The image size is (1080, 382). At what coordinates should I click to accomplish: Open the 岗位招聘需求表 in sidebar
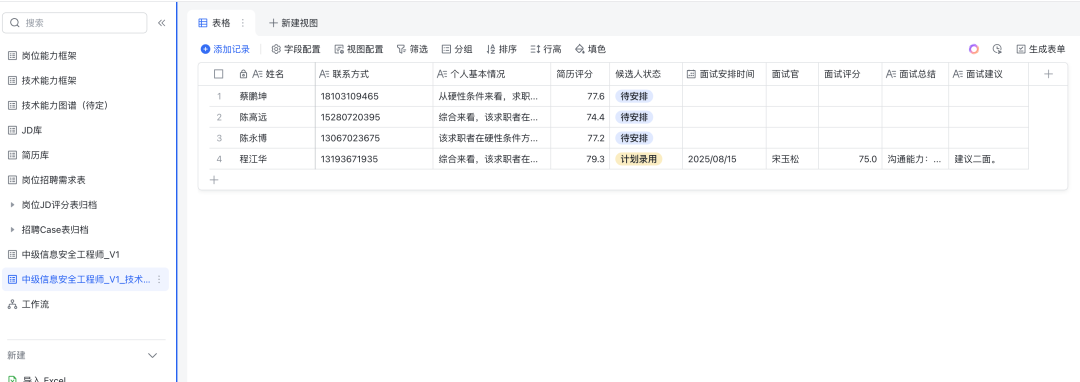point(85,180)
